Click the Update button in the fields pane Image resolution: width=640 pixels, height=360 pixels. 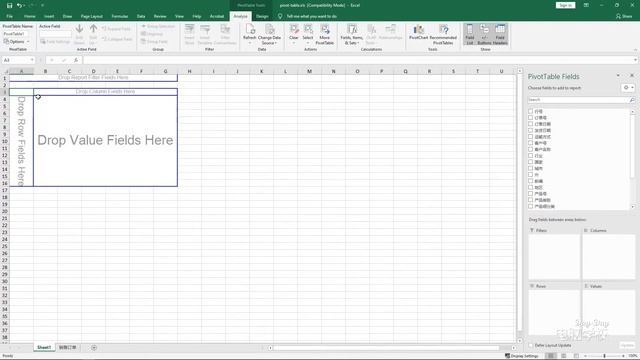(x=627, y=345)
